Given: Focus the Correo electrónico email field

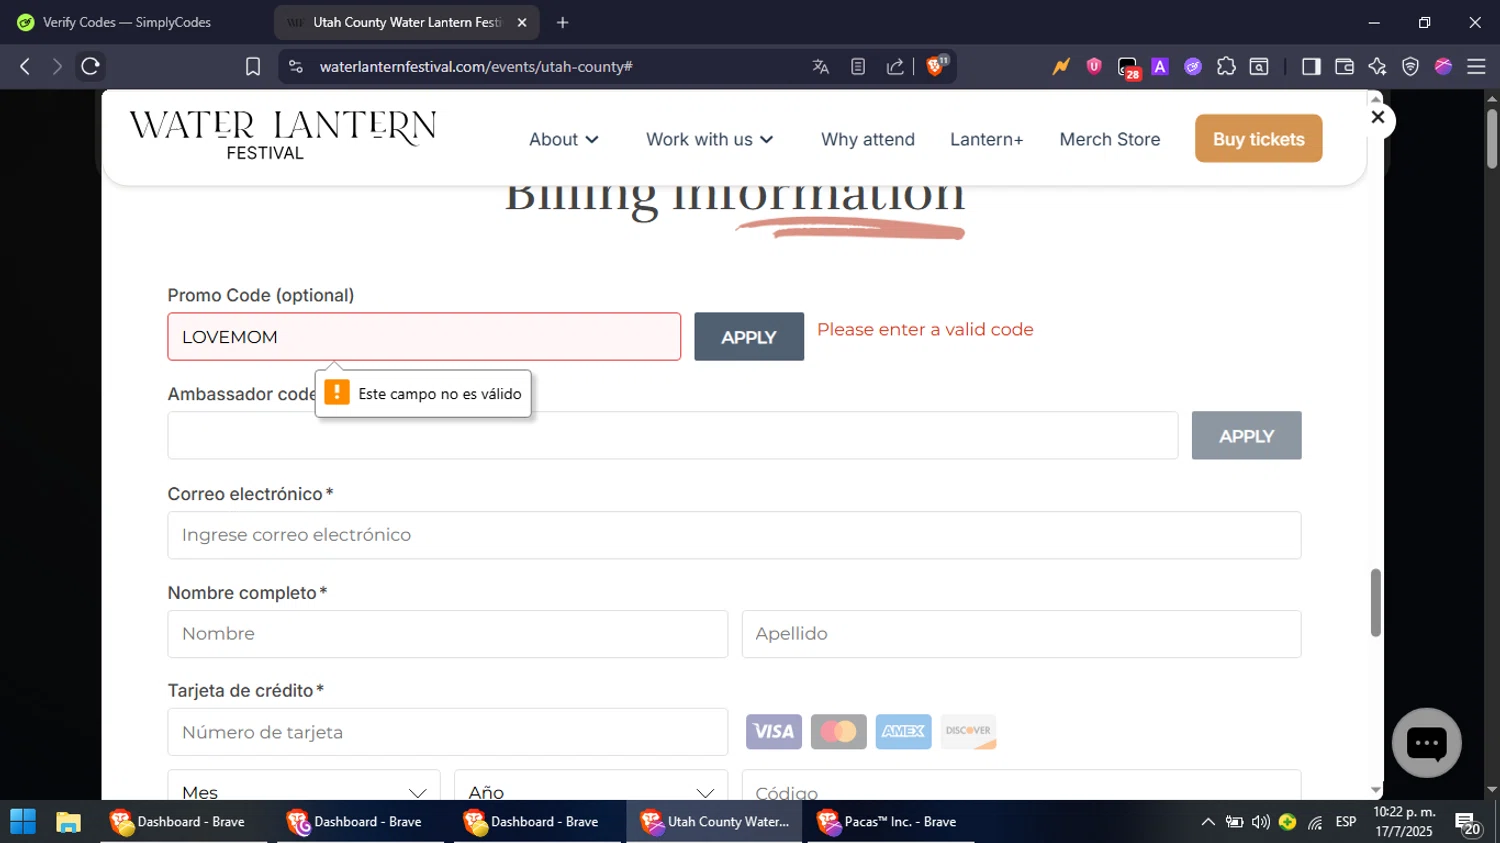Looking at the screenshot, I should pos(734,535).
